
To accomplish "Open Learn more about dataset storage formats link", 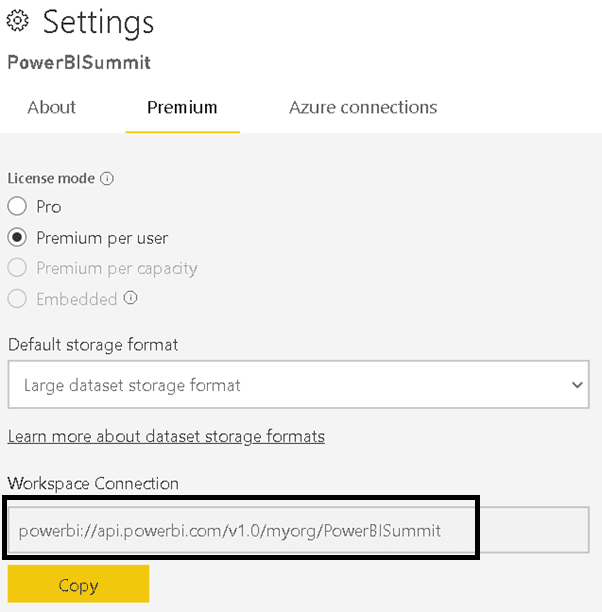I will (x=166, y=436).
